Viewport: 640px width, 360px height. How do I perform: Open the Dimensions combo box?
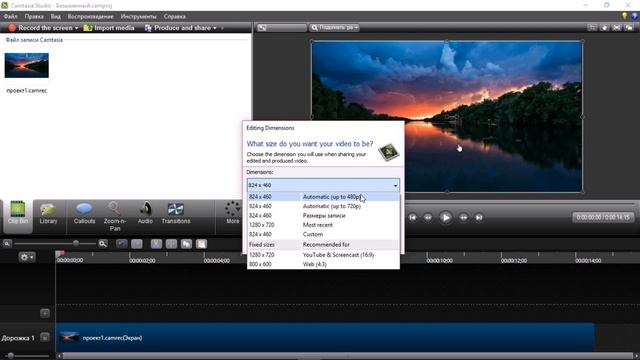[323, 185]
